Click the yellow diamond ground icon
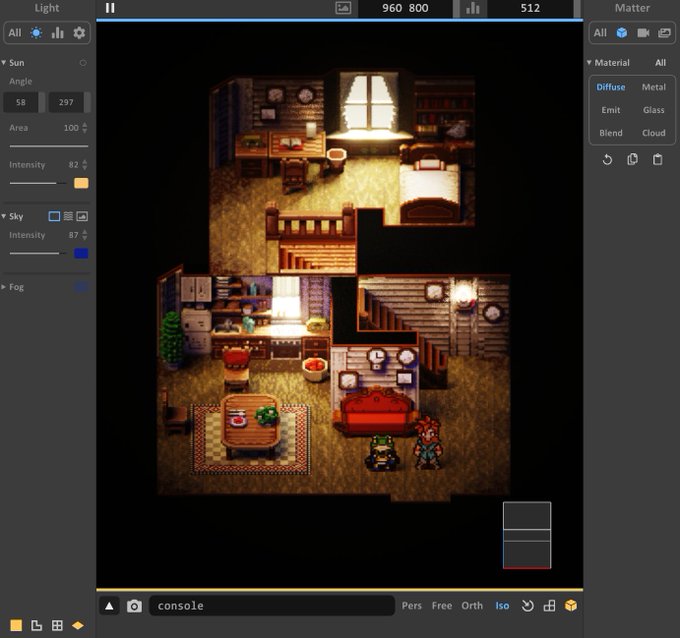The image size is (680, 638). point(78,625)
